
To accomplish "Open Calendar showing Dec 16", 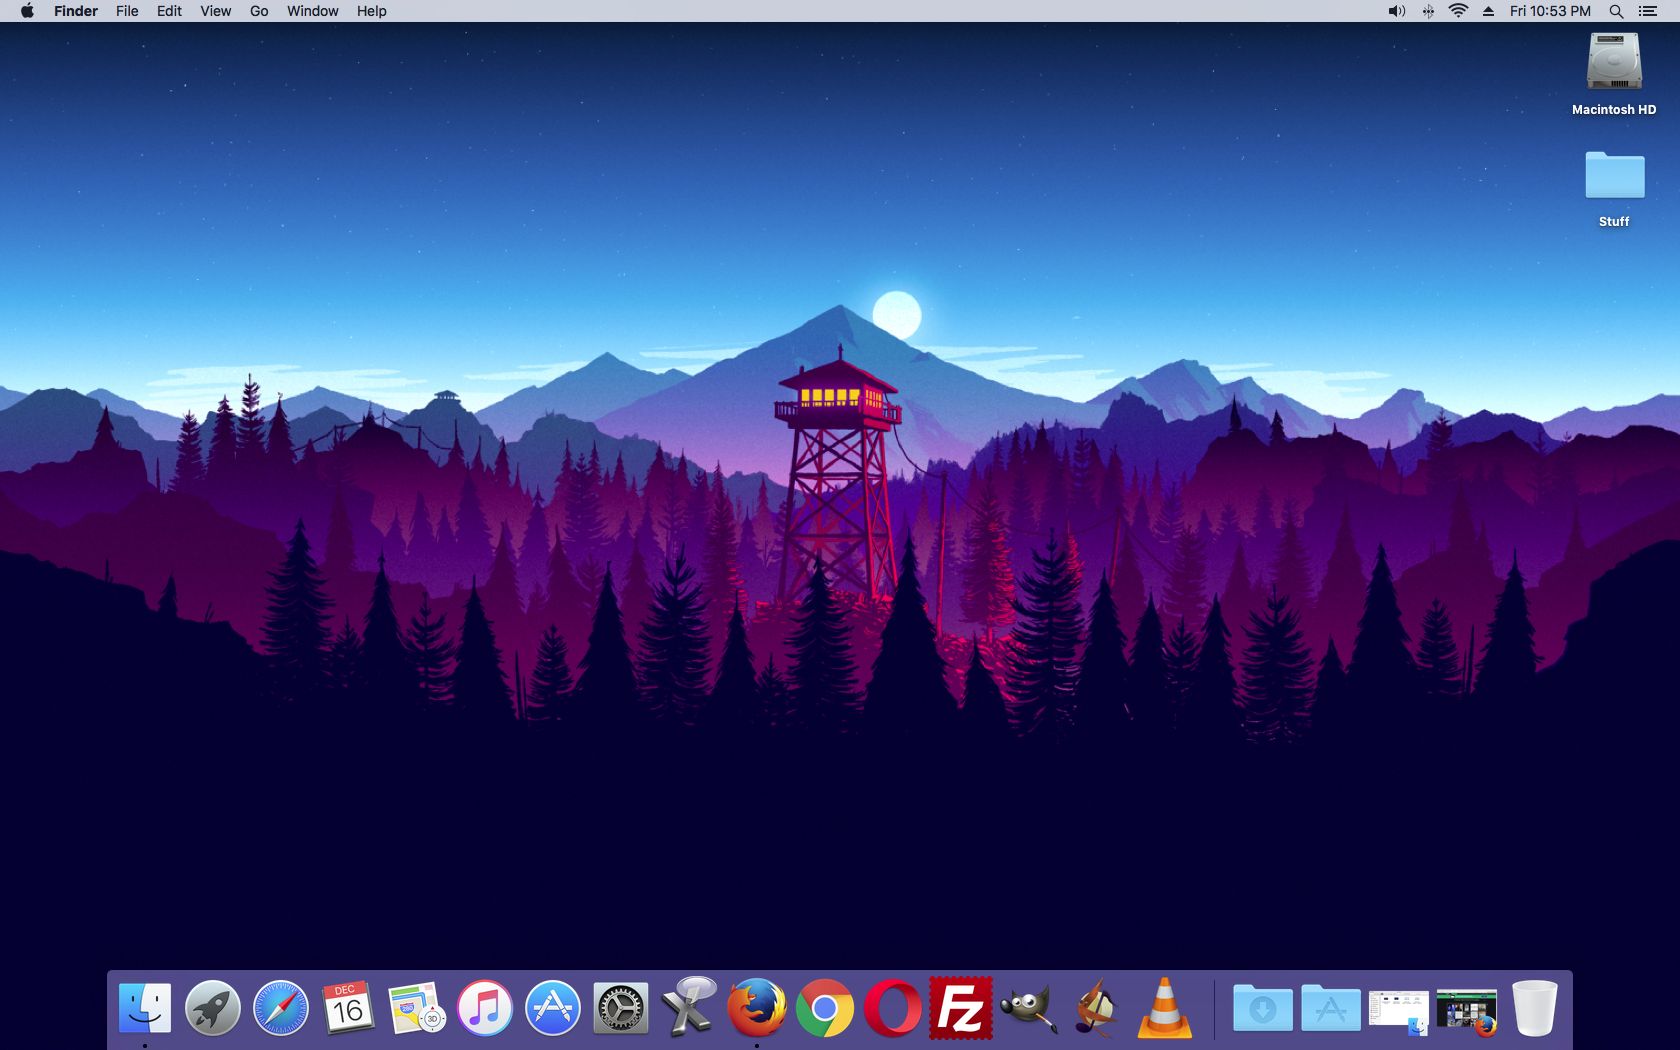I will pyautogui.click(x=349, y=1007).
